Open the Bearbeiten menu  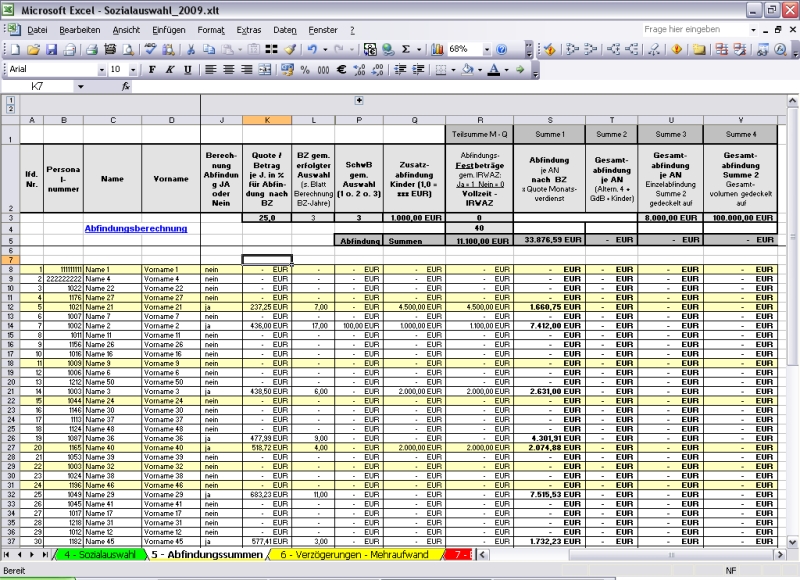coord(80,30)
